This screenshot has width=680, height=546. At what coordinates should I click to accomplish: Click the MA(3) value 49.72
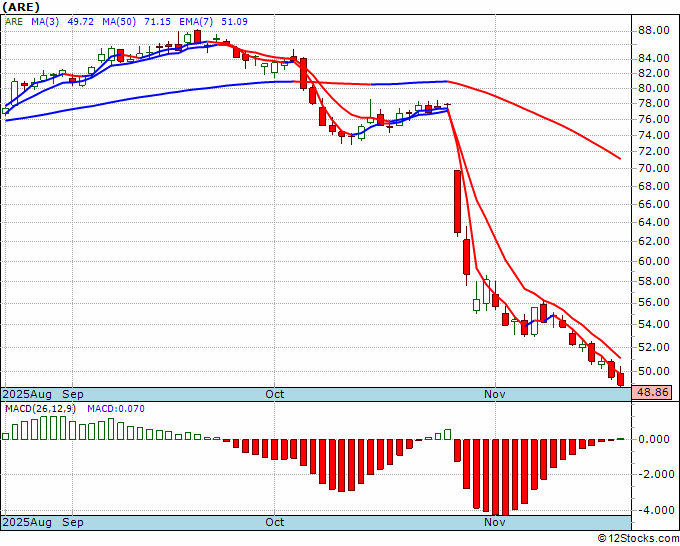[x=81, y=22]
